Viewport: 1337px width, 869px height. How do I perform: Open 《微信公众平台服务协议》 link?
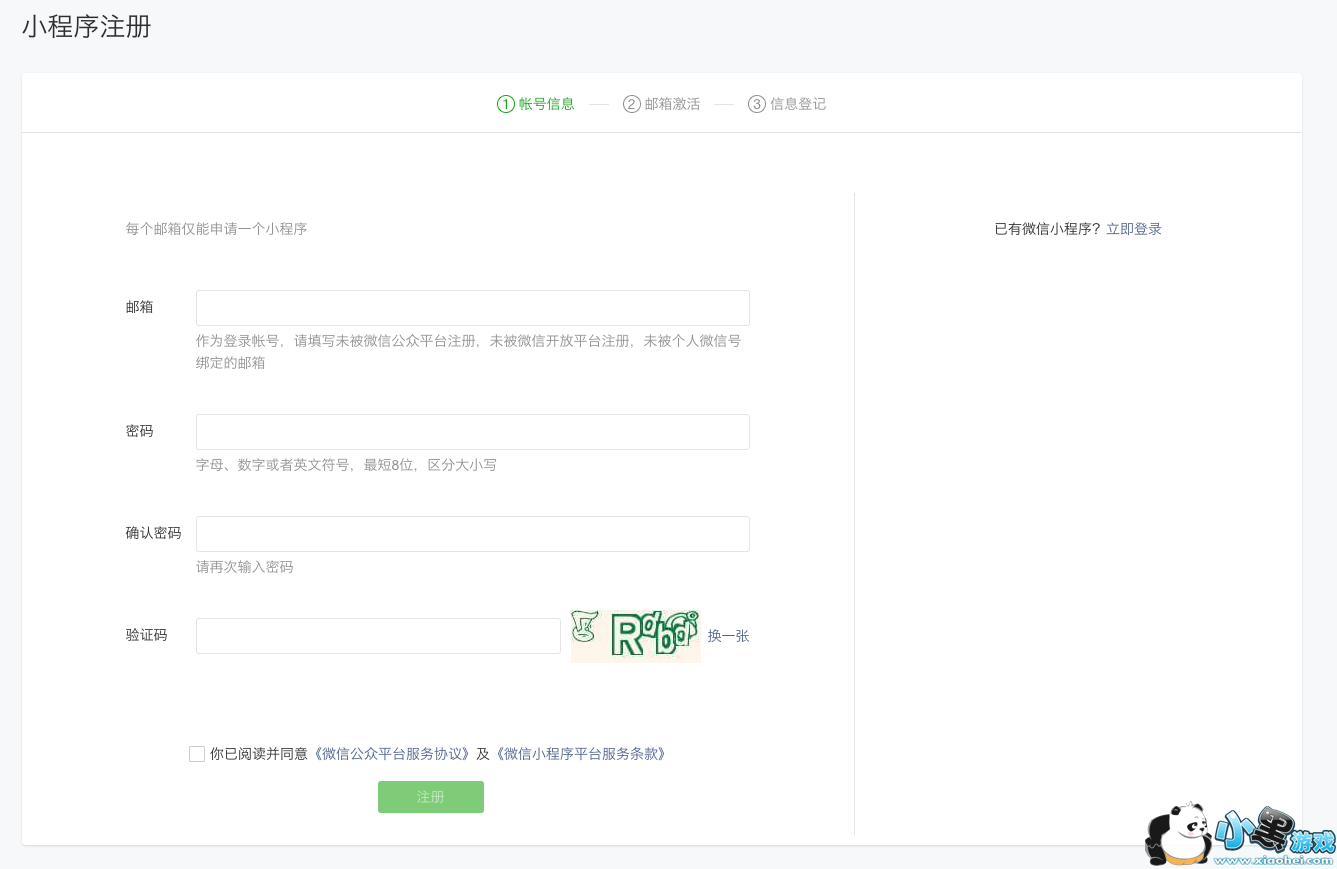click(x=392, y=754)
